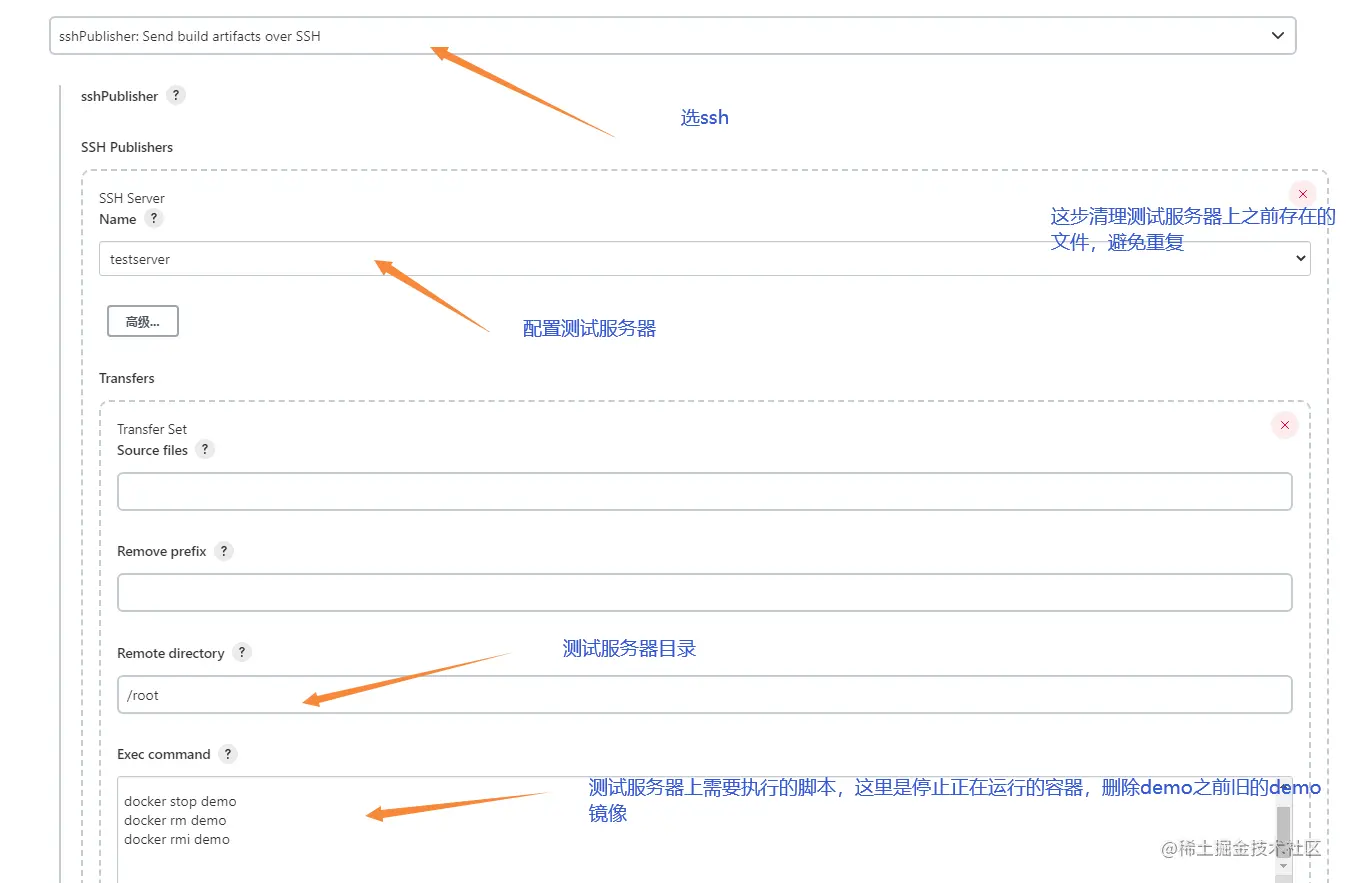The image size is (1346, 883).
Task: Click the Exec command textarea scrollbar
Action: click(x=1283, y=830)
